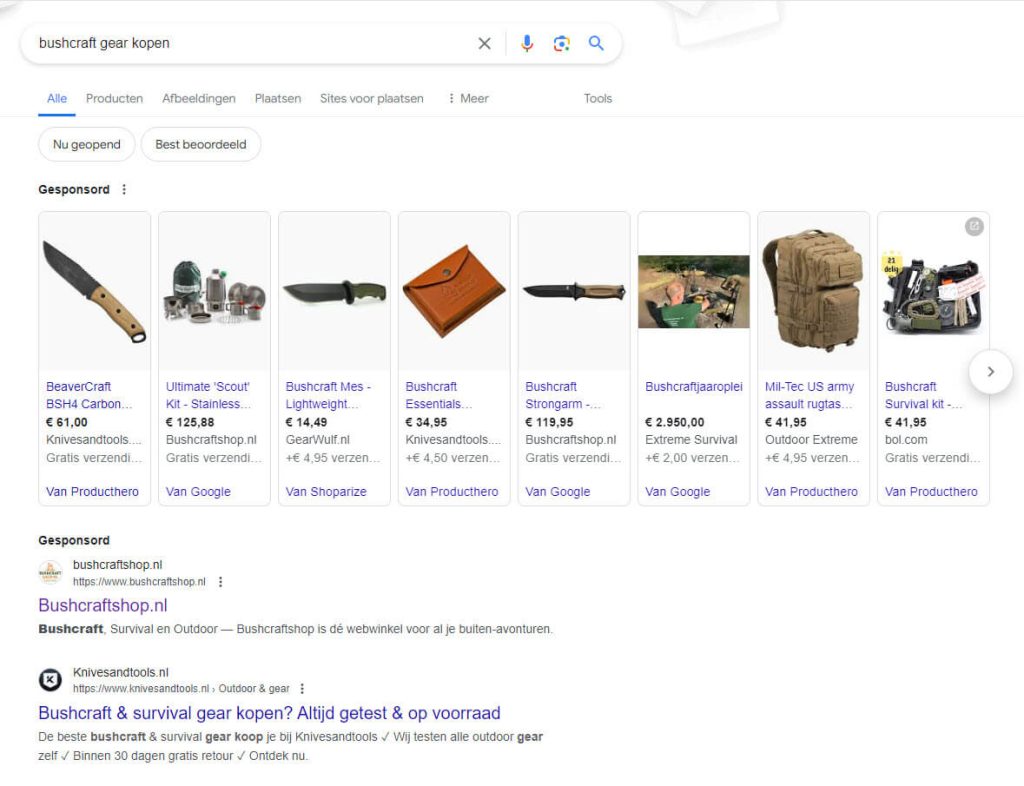1024x786 pixels.
Task: Open the Mil-Tec US army assault rugtas link
Action: coord(810,395)
